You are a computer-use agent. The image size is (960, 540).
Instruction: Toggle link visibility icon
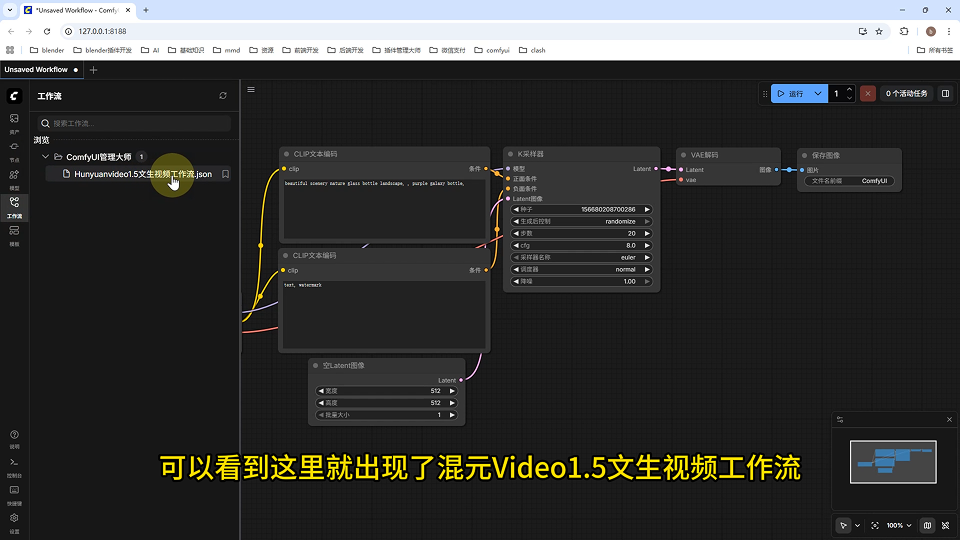tap(945, 525)
